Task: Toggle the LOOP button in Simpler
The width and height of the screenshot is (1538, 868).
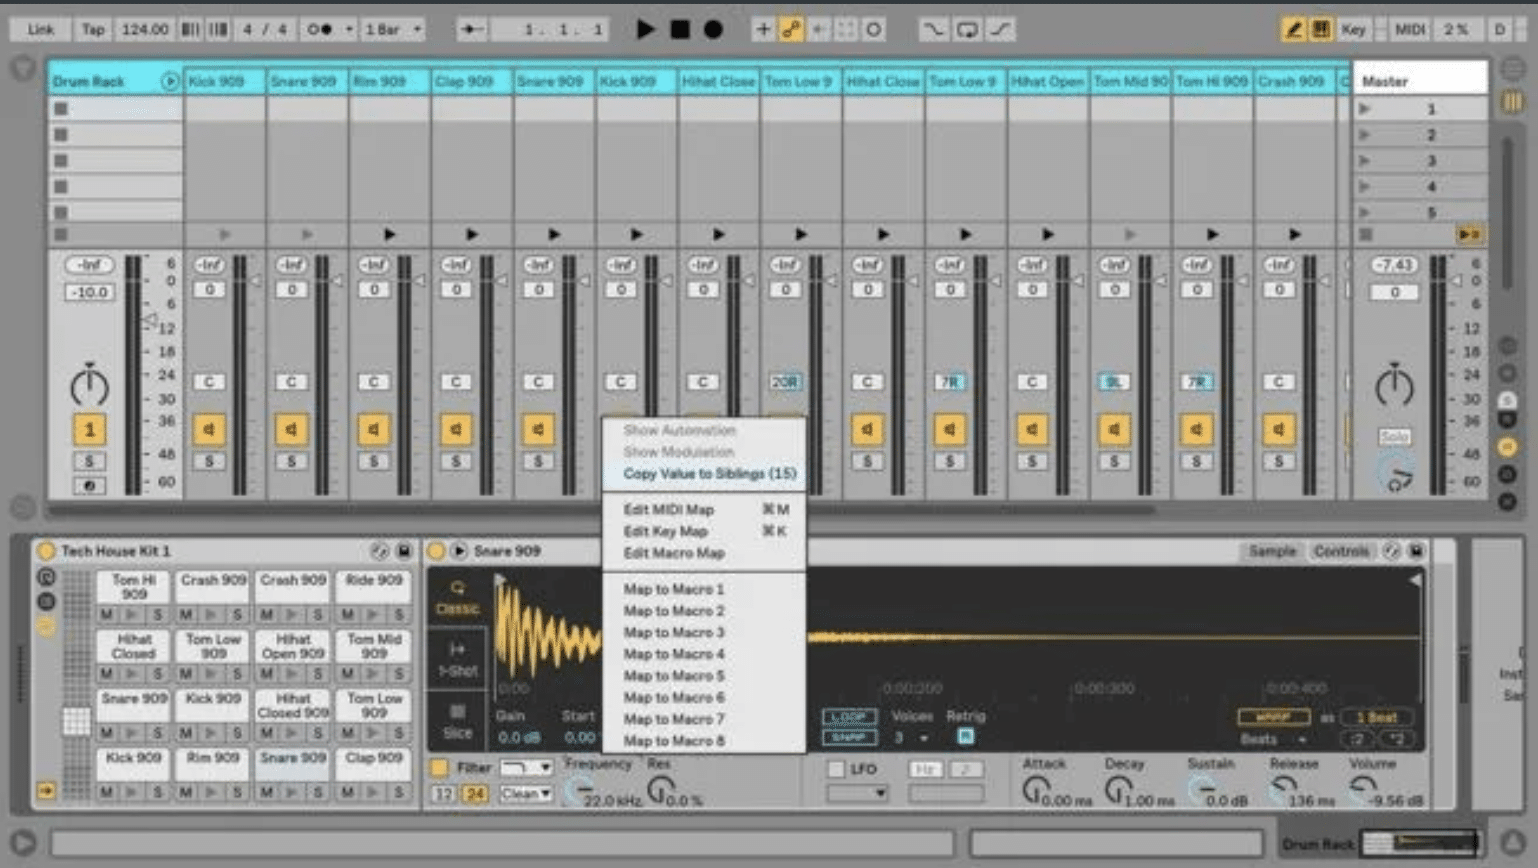Action: 849,717
